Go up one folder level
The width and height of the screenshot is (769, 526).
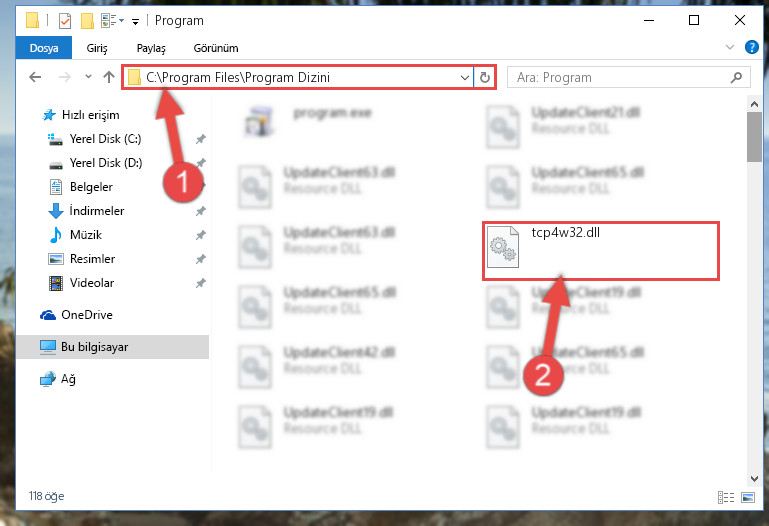109,77
